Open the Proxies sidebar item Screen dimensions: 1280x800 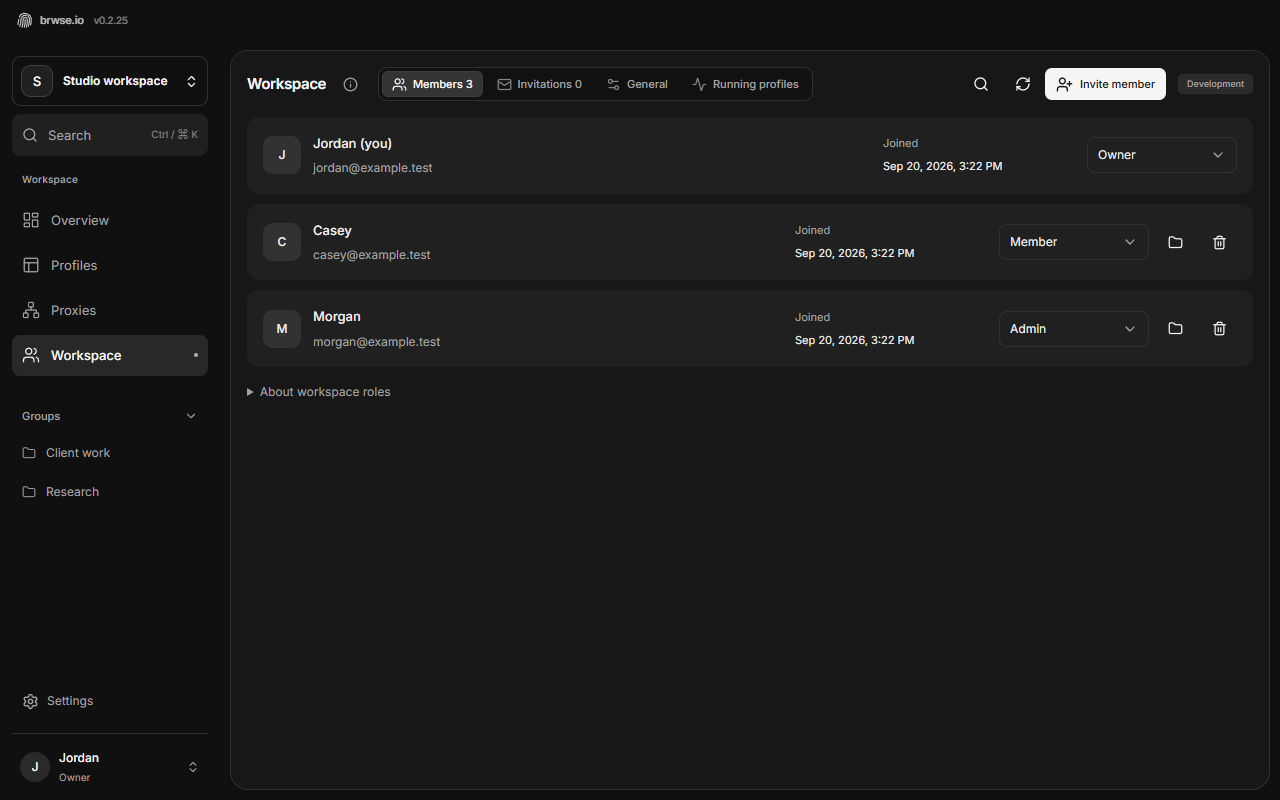point(110,310)
